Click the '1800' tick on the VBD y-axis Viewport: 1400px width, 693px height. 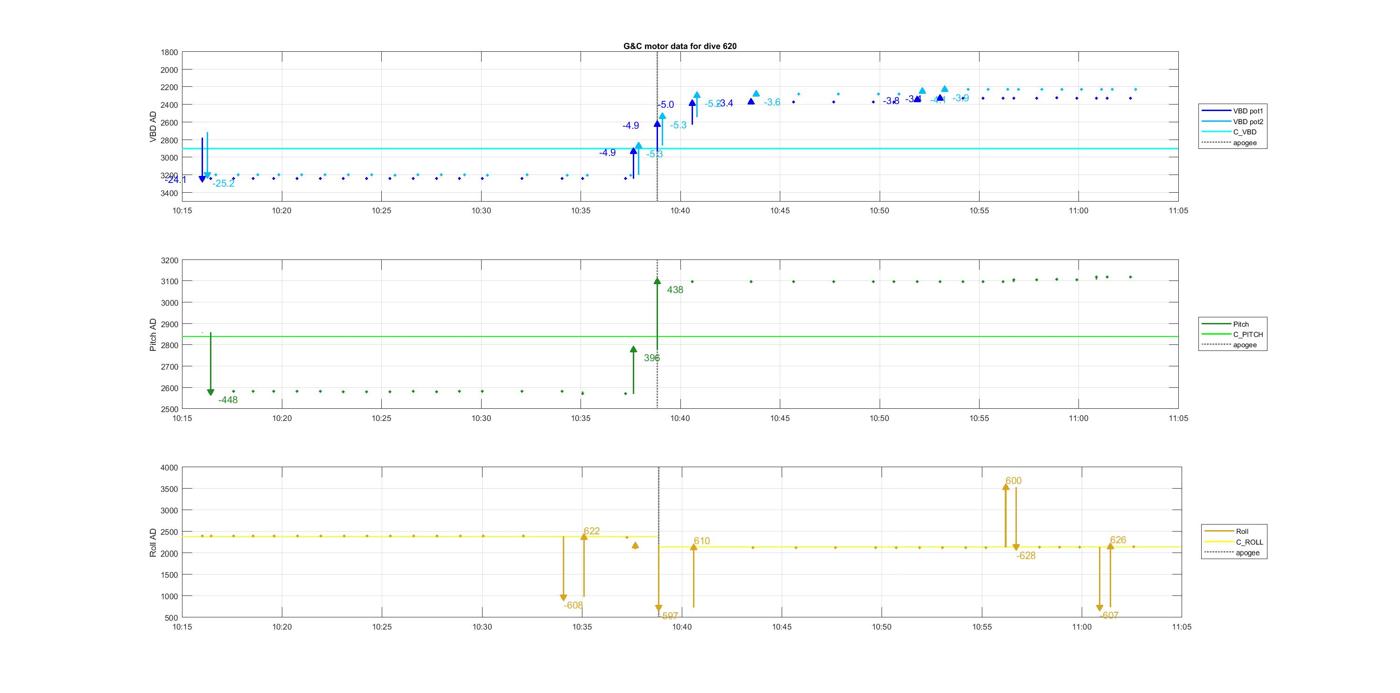[x=170, y=52]
